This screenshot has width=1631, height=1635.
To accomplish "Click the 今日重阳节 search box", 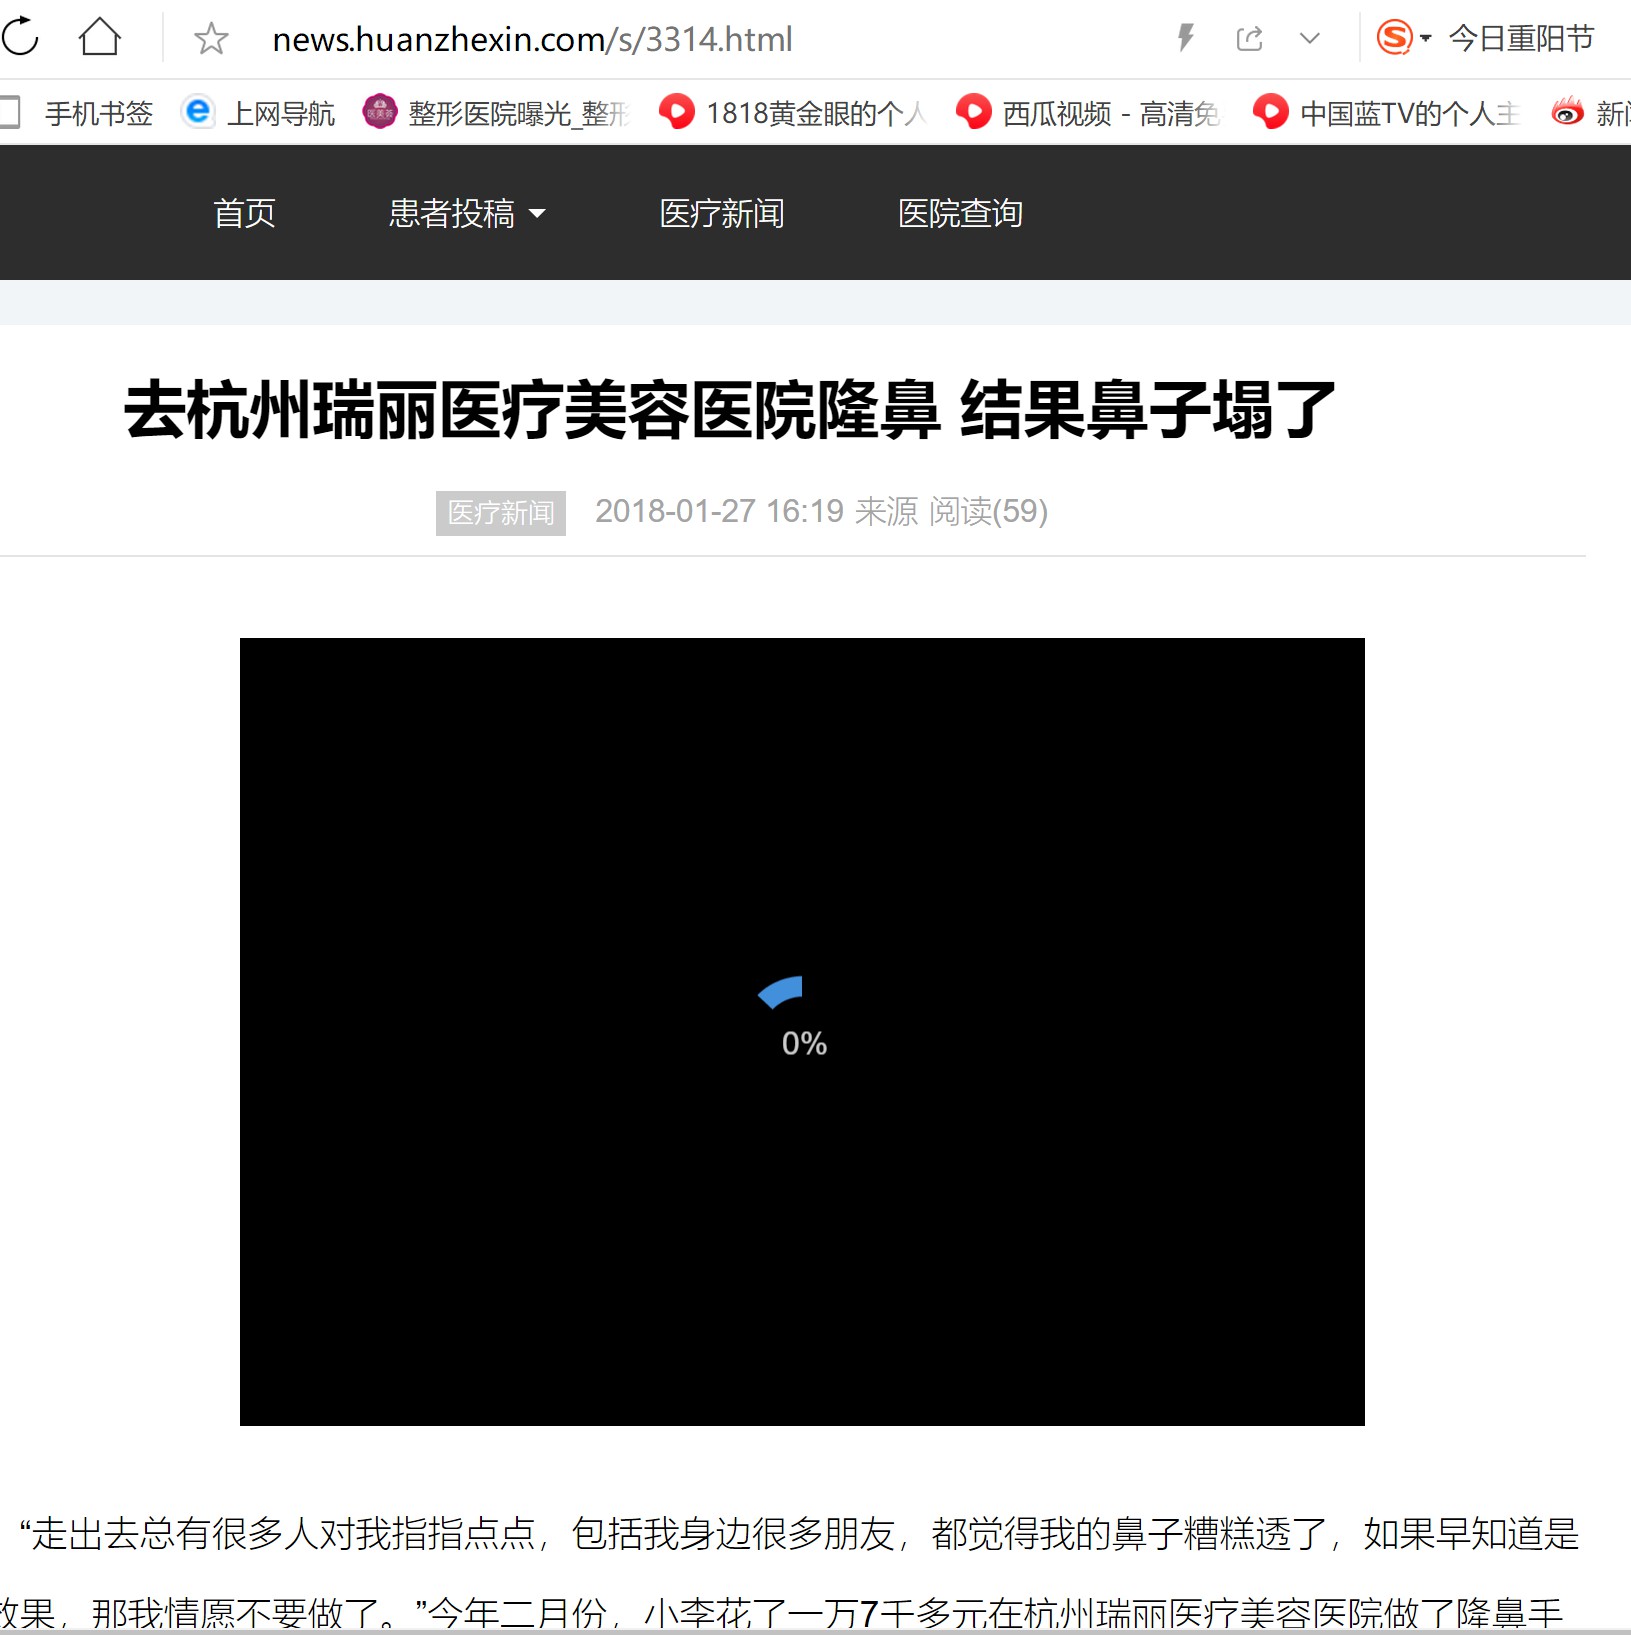I will [x=1522, y=38].
